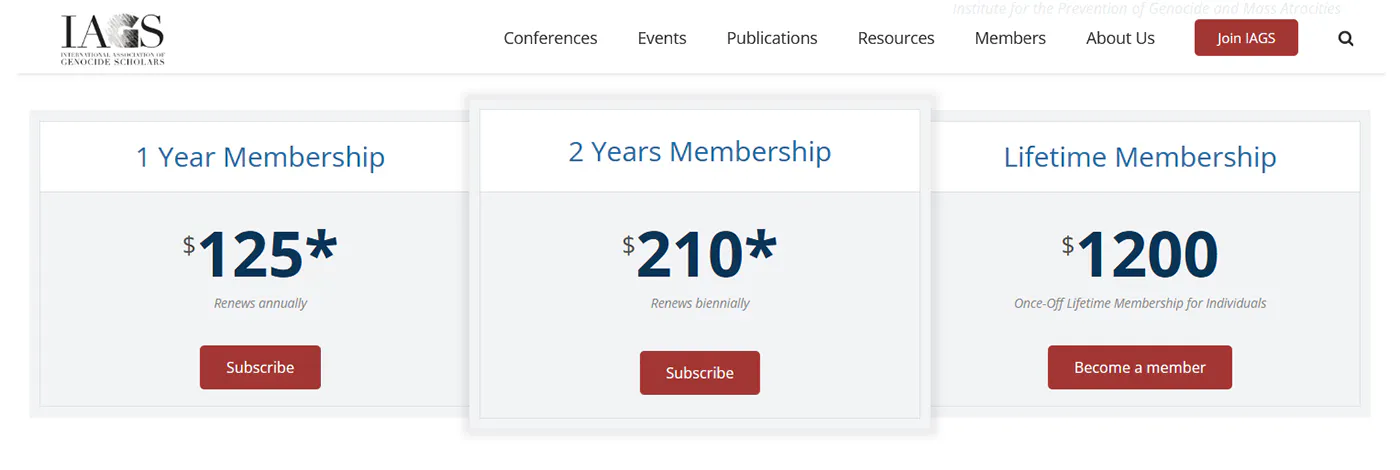Image resolution: width=1400 pixels, height=470 pixels.
Task: Subscribe to the 2 Years Membership
Action: (x=700, y=373)
